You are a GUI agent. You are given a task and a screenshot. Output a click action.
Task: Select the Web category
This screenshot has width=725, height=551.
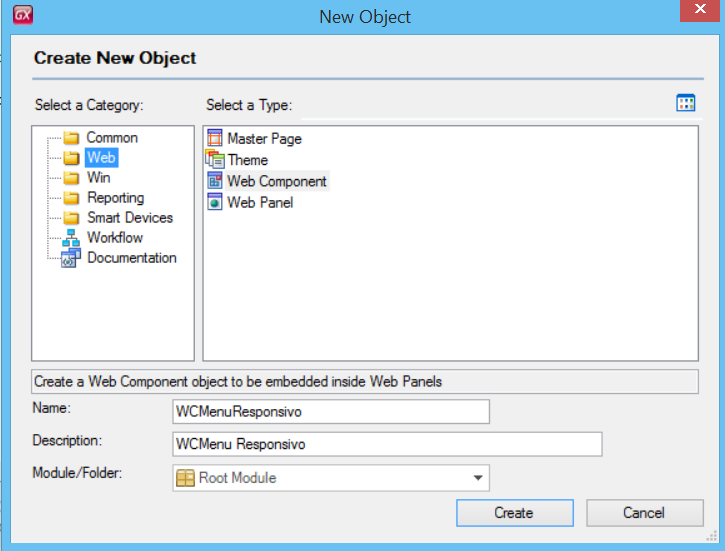(101, 158)
